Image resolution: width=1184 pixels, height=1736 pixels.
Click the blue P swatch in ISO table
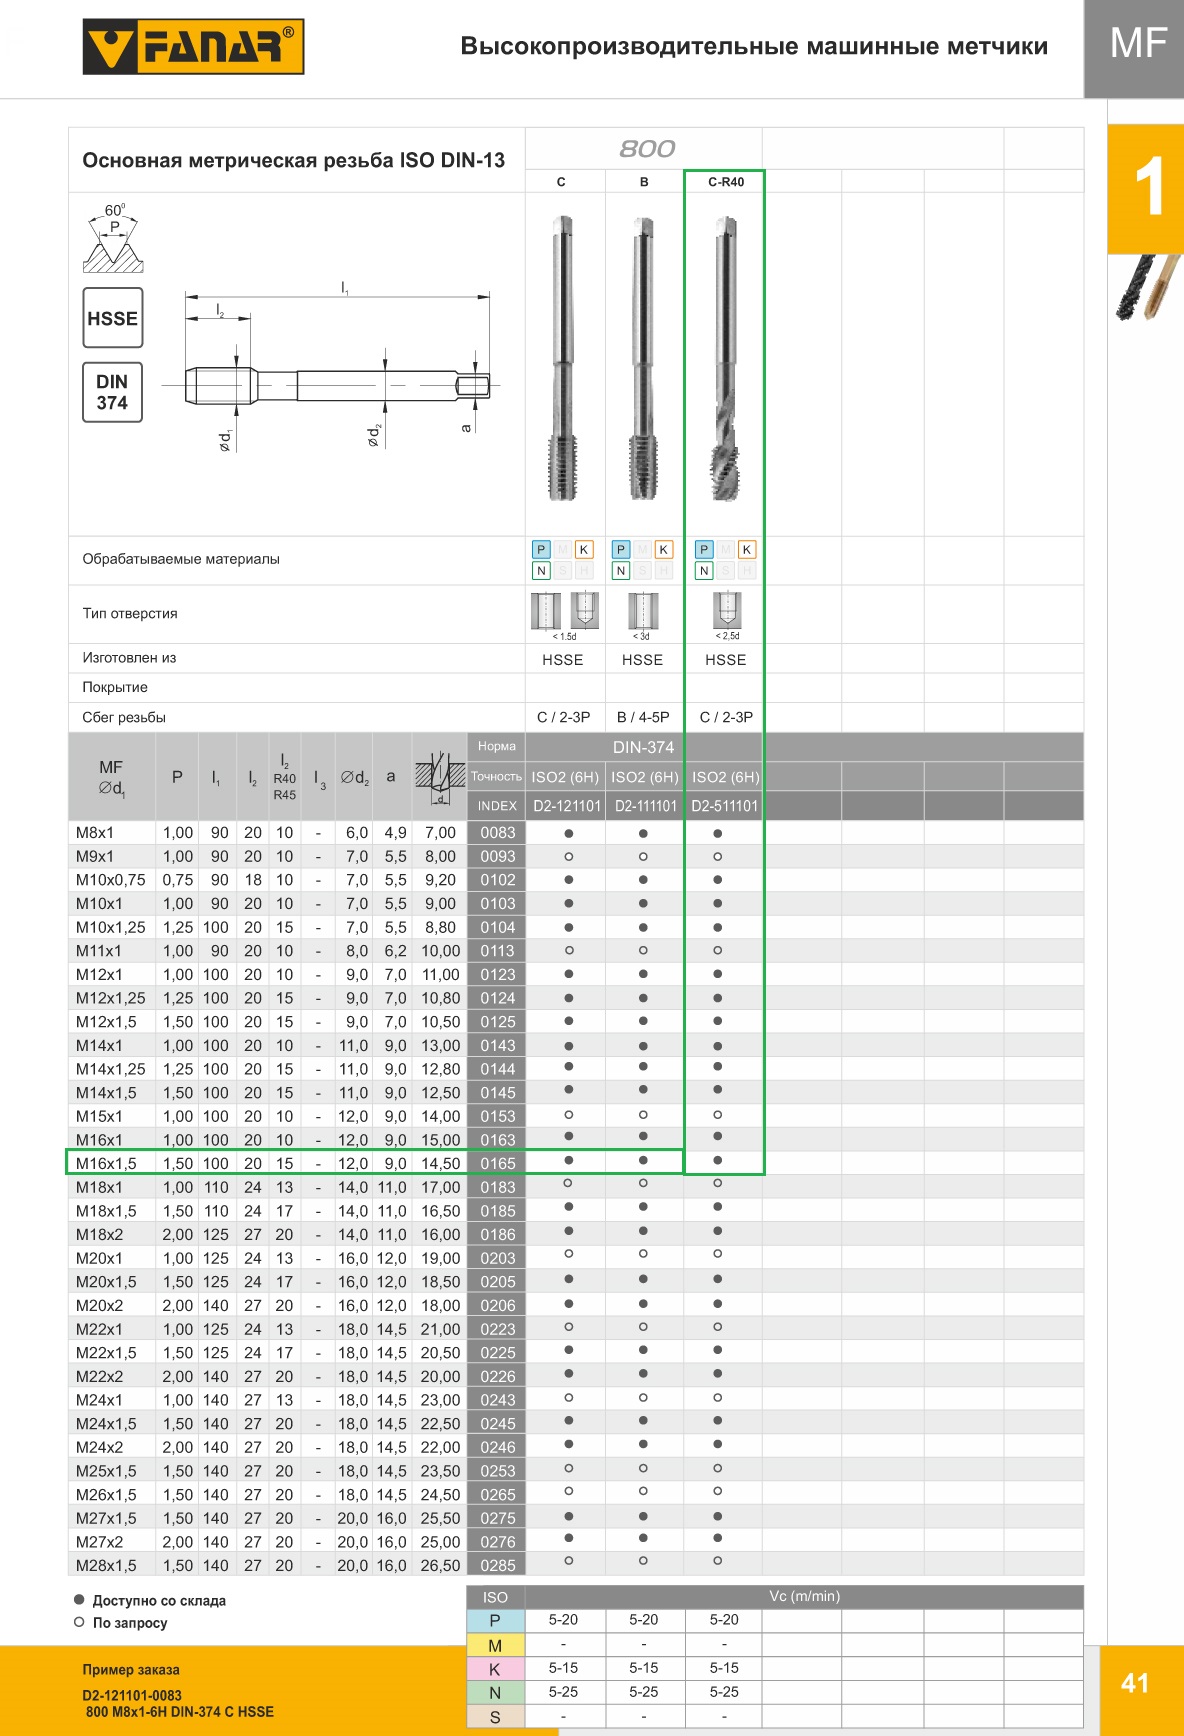pyautogui.click(x=495, y=1621)
